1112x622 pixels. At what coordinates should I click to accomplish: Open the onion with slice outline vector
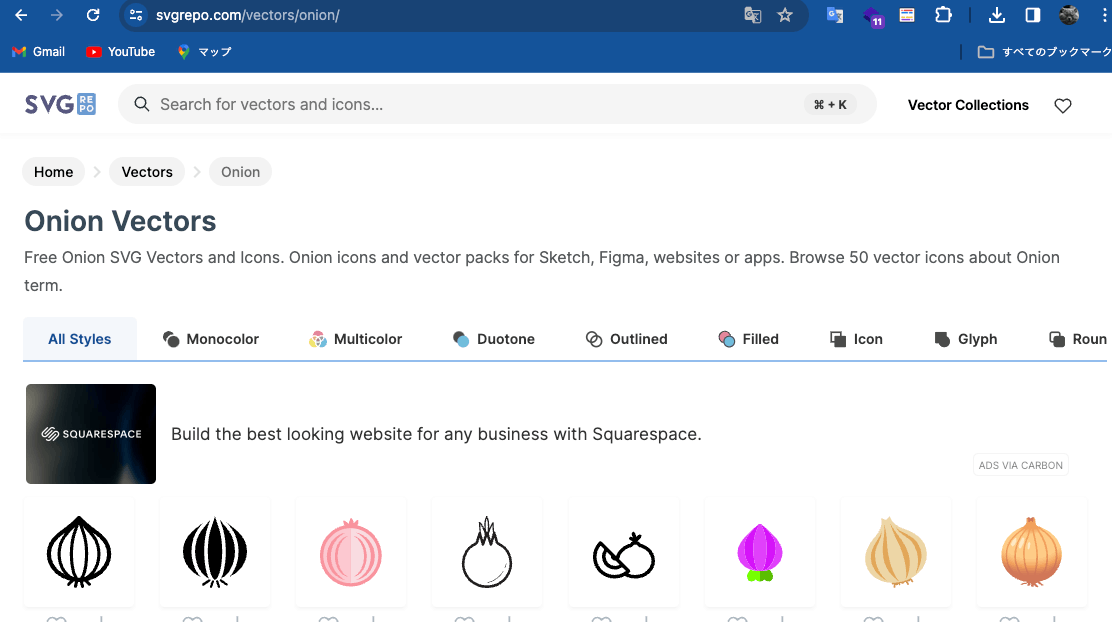(623, 552)
